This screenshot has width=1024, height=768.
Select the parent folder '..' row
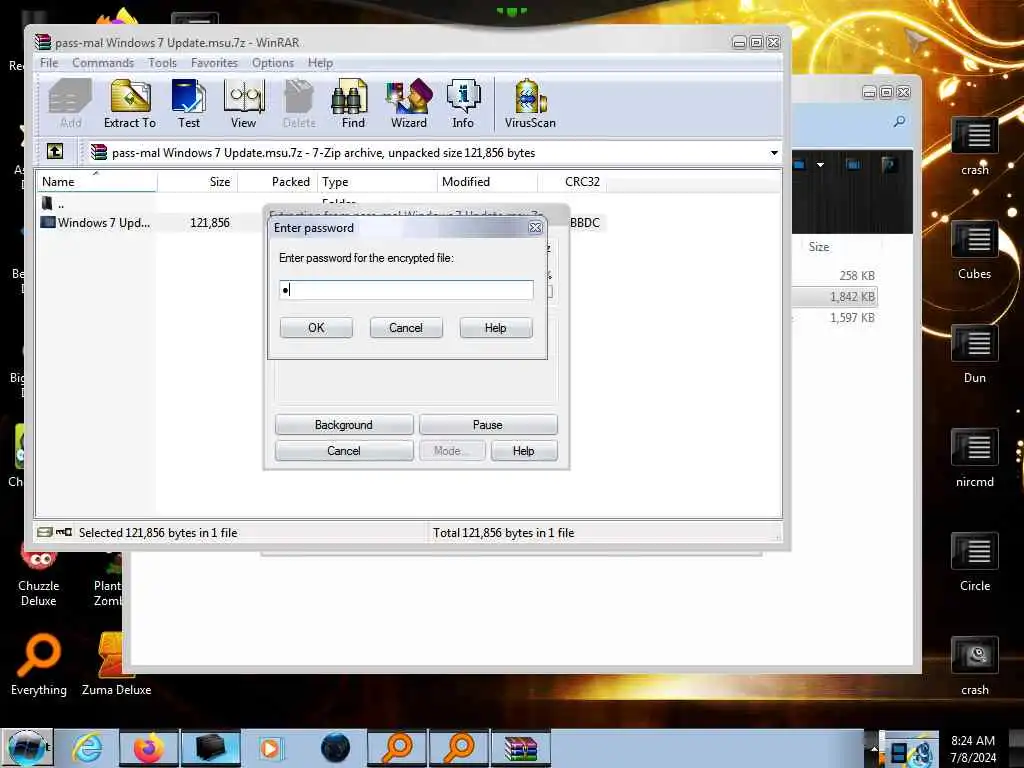[54, 204]
